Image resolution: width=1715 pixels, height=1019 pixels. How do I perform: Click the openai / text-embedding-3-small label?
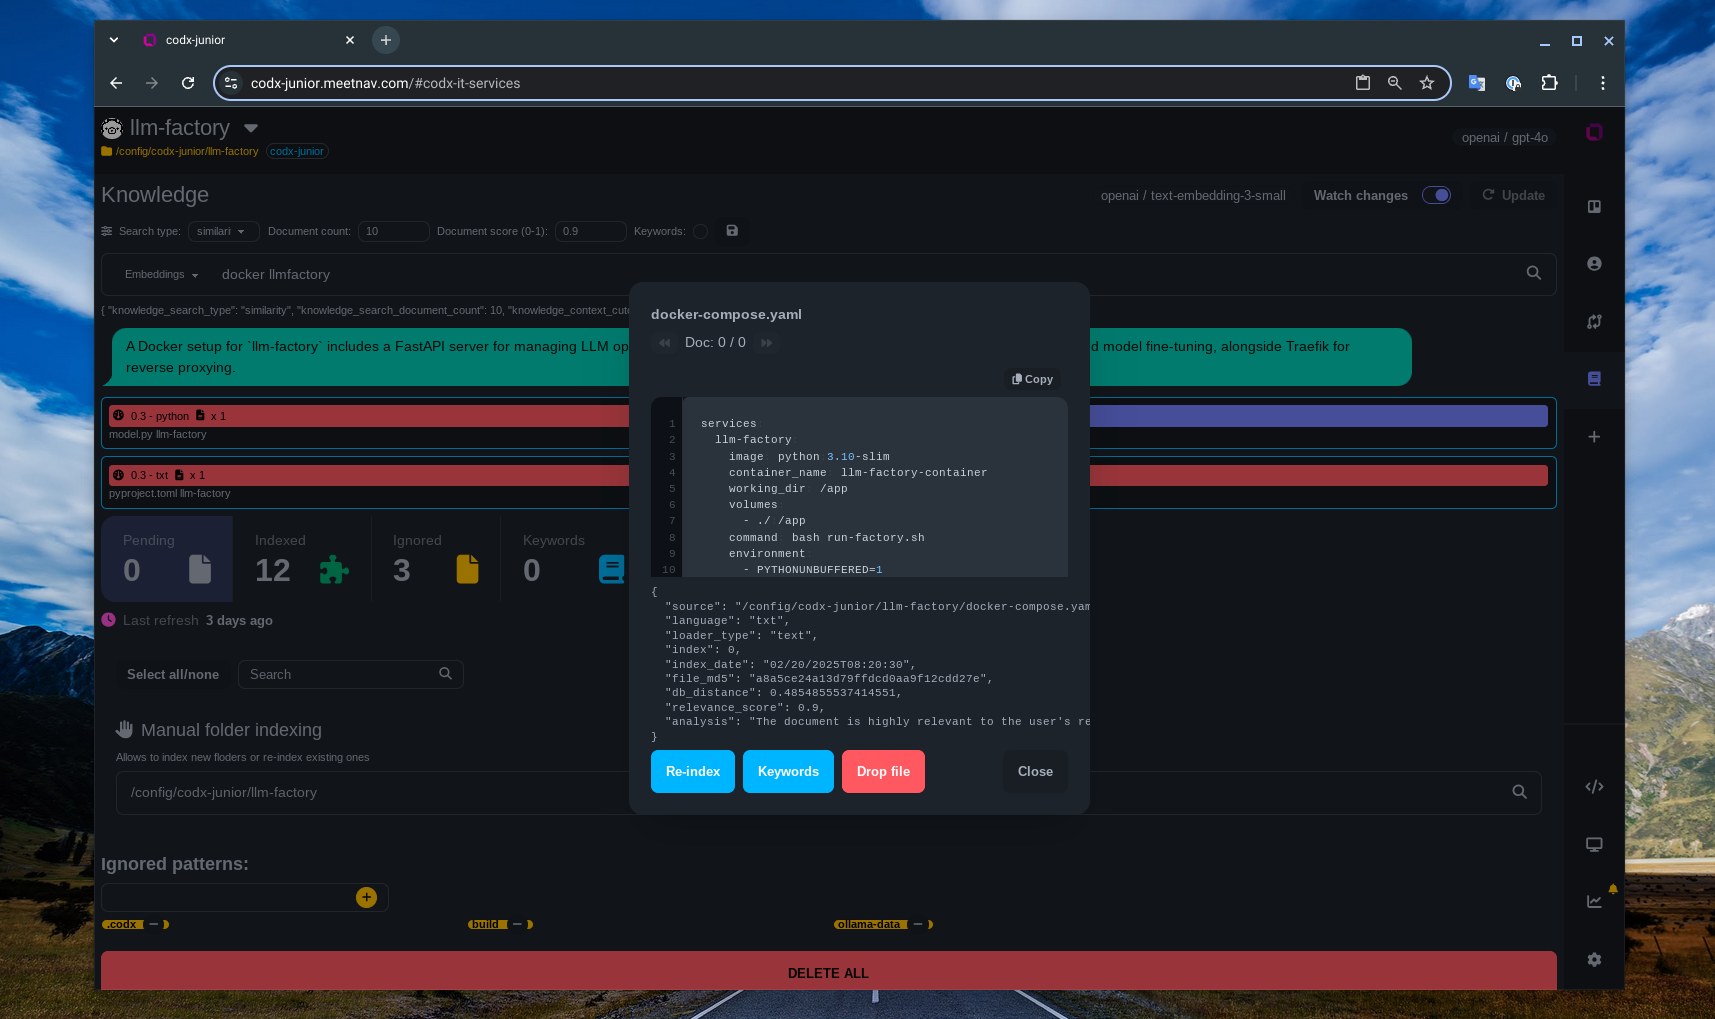[x=1193, y=195]
